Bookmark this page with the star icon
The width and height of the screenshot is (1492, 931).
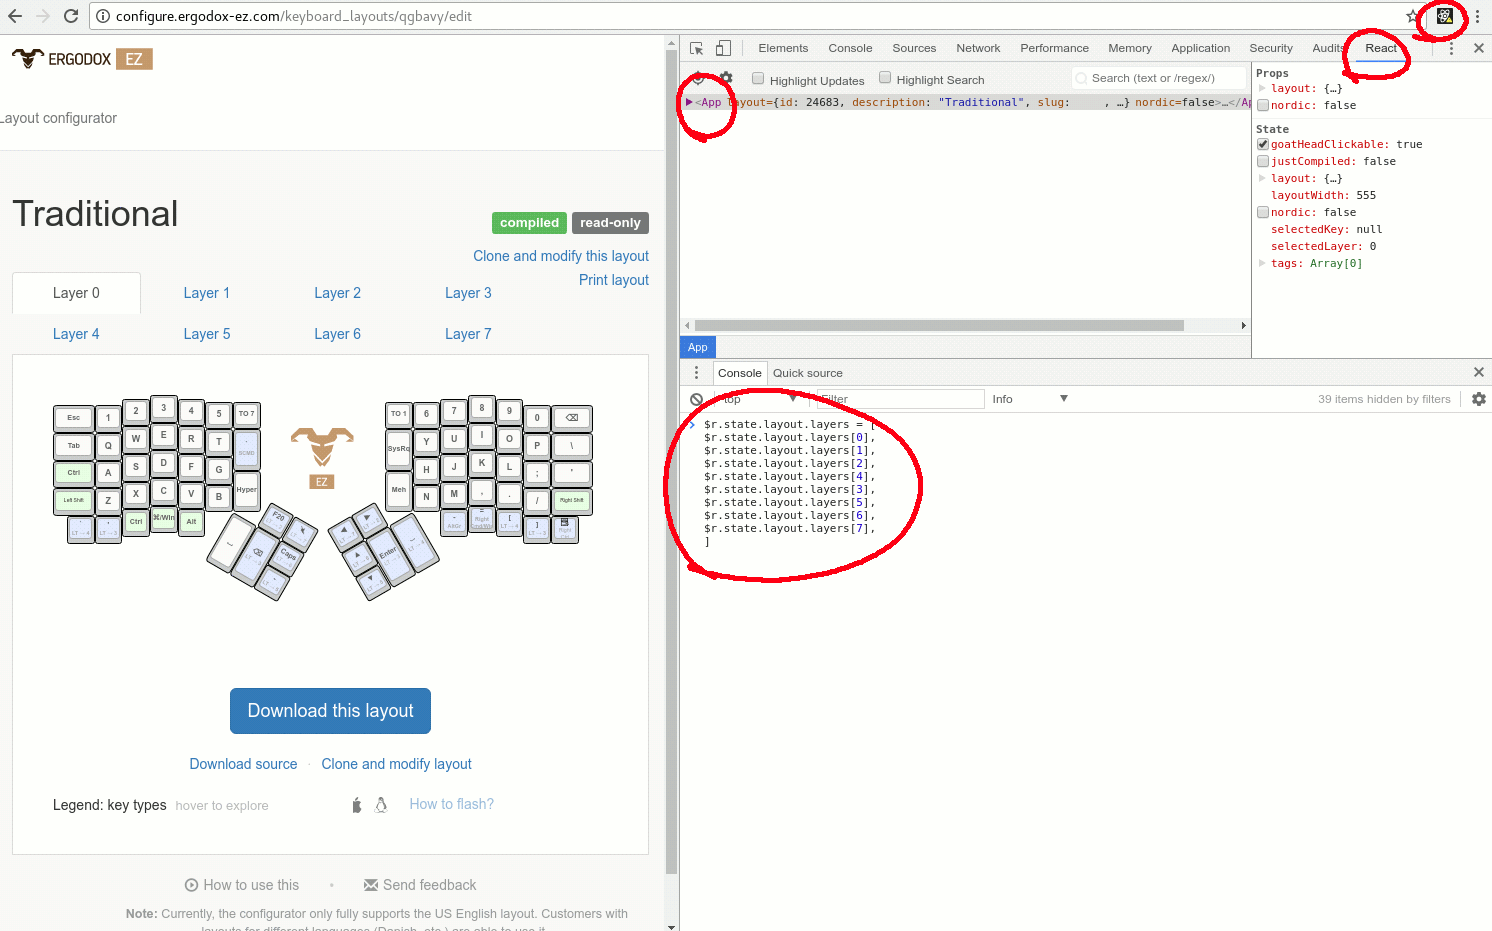point(1412,16)
